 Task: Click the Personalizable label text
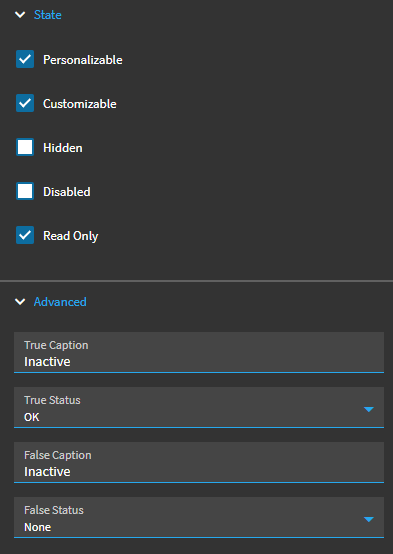pyautogui.click(x=83, y=60)
